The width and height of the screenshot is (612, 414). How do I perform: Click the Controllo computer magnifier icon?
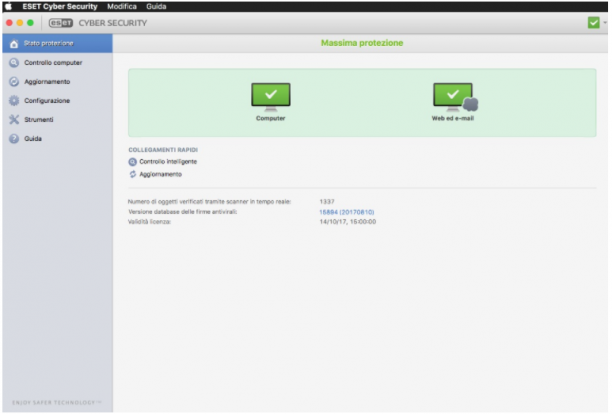[x=14, y=62]
